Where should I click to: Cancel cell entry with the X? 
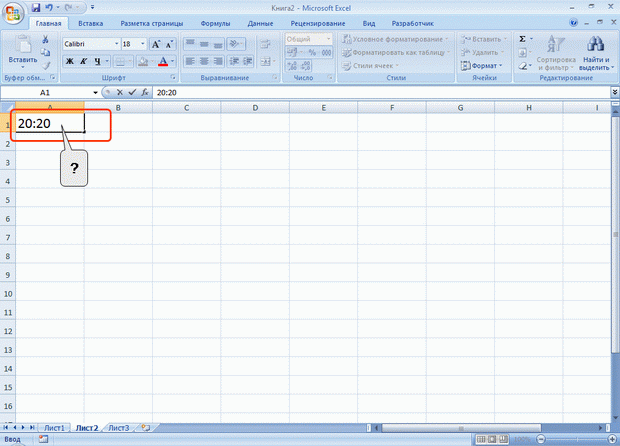click(x=120, y=93)
